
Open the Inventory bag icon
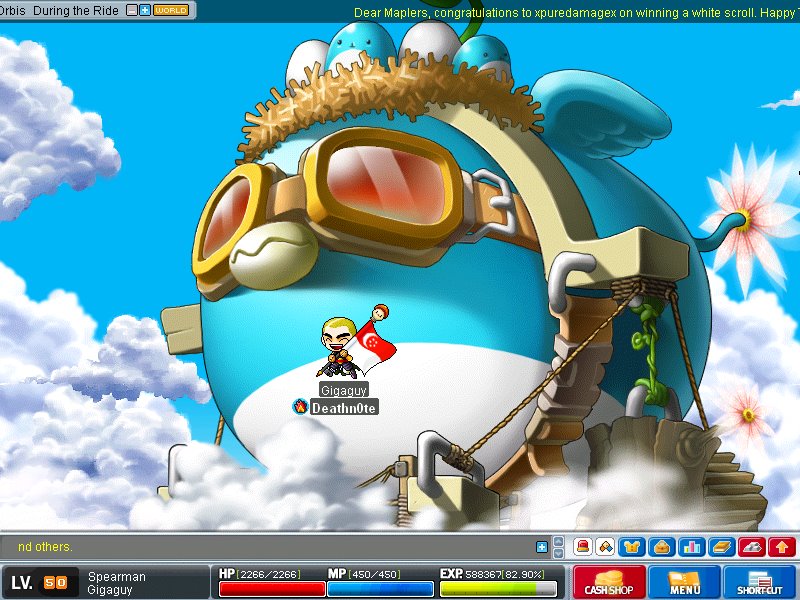tap(662, 547)
